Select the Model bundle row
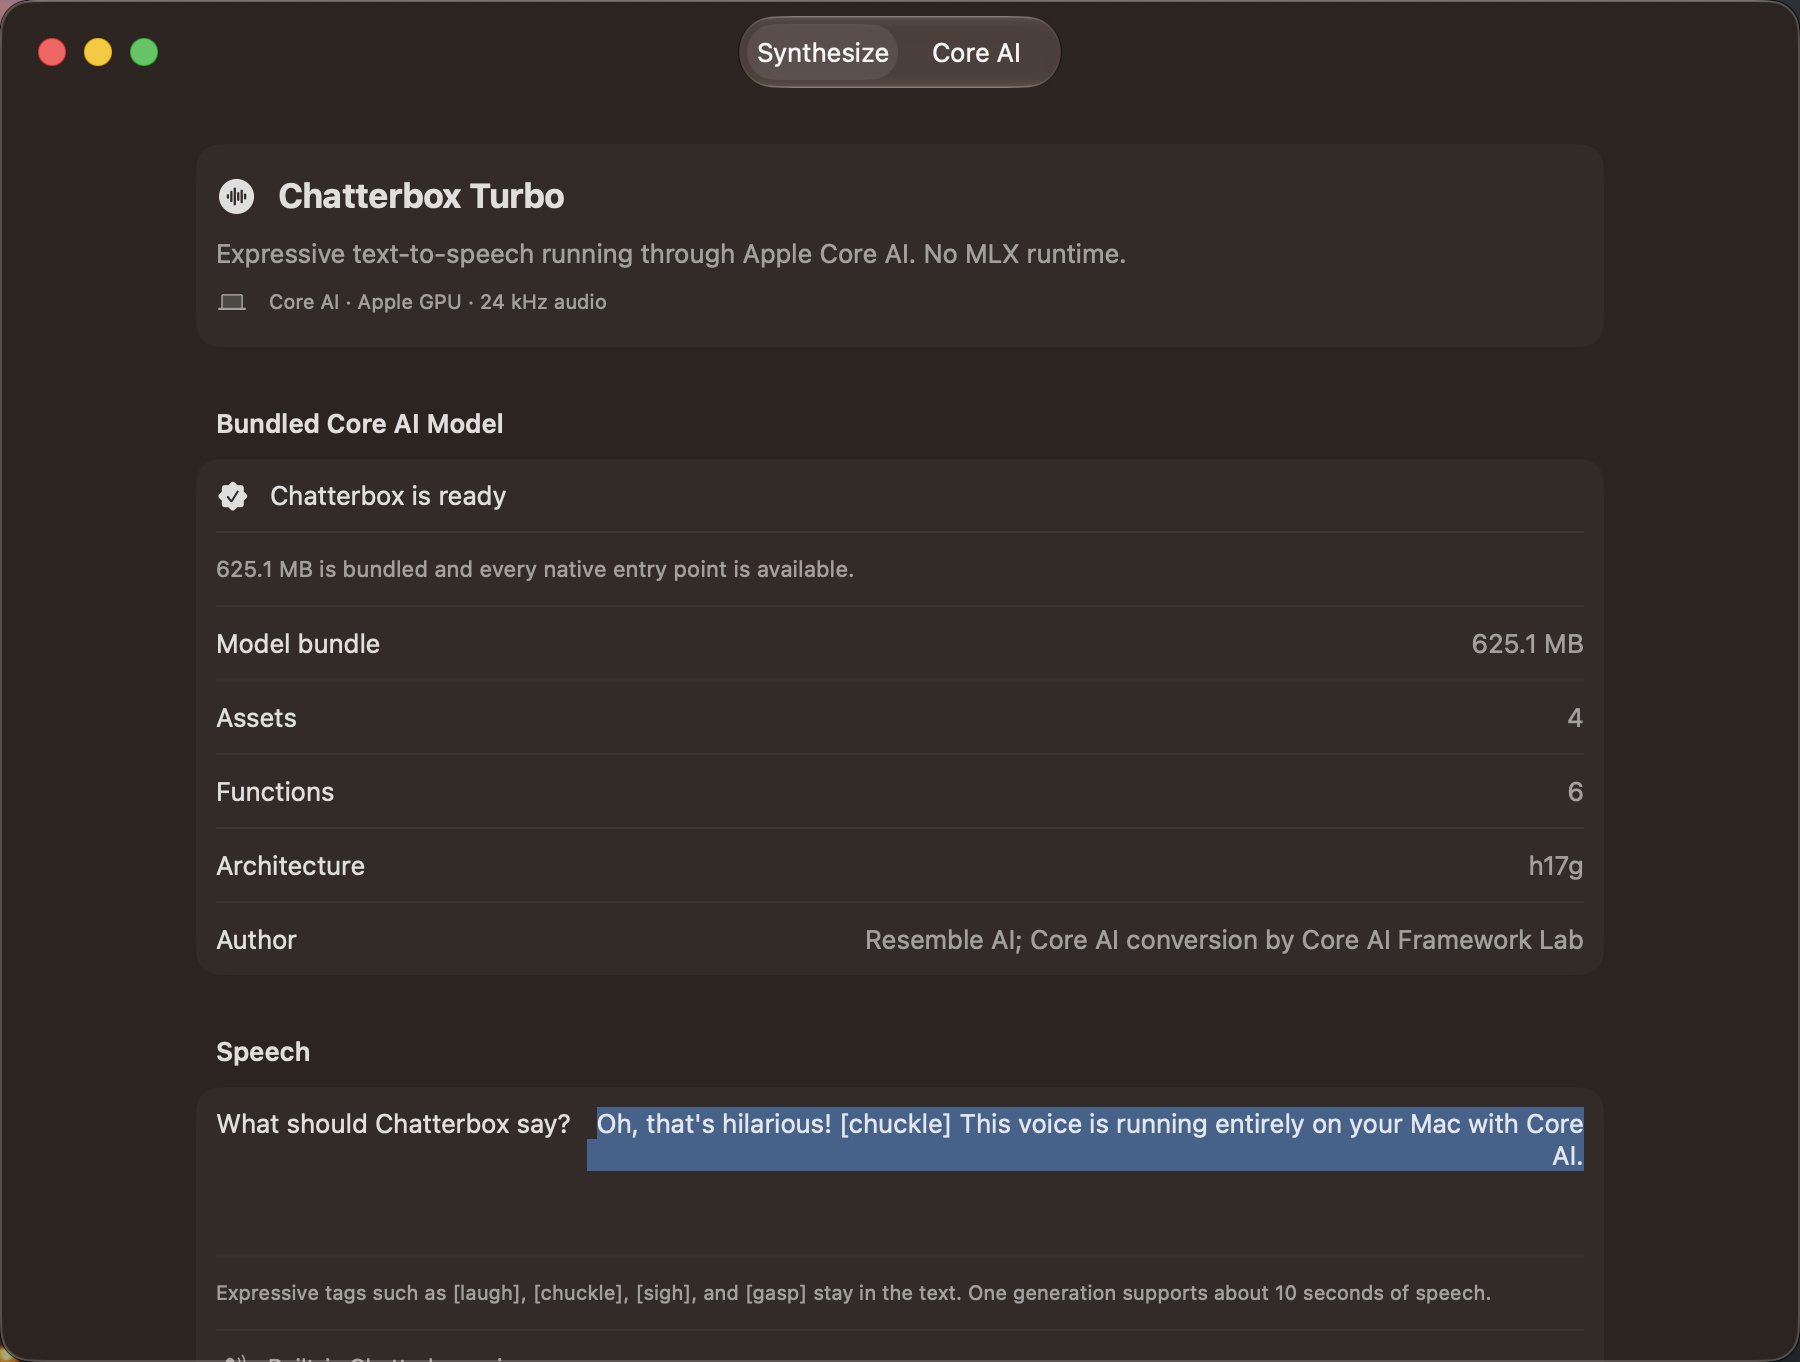 click(x=900, y=644)
